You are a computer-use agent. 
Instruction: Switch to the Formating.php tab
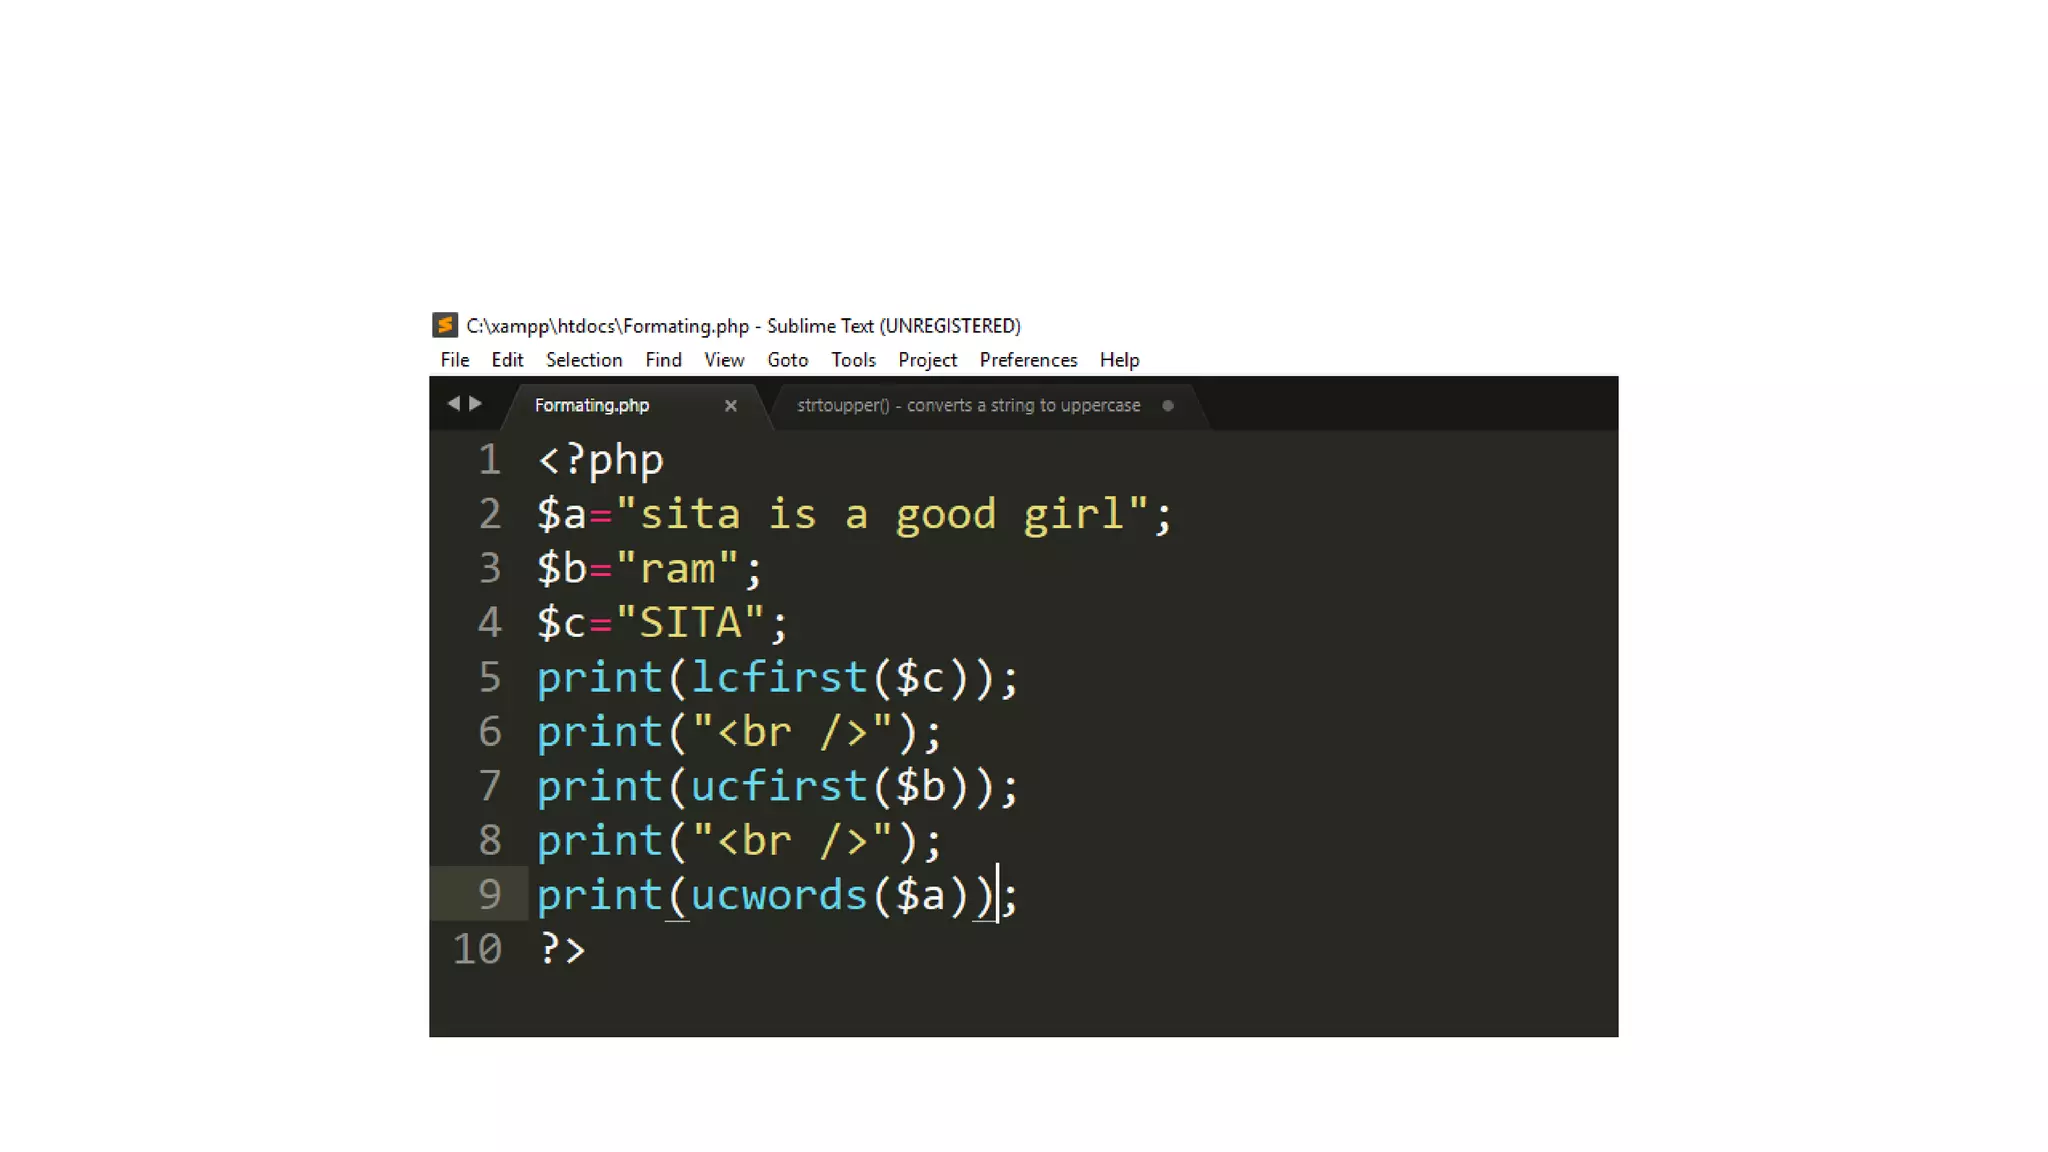[591, 405]
